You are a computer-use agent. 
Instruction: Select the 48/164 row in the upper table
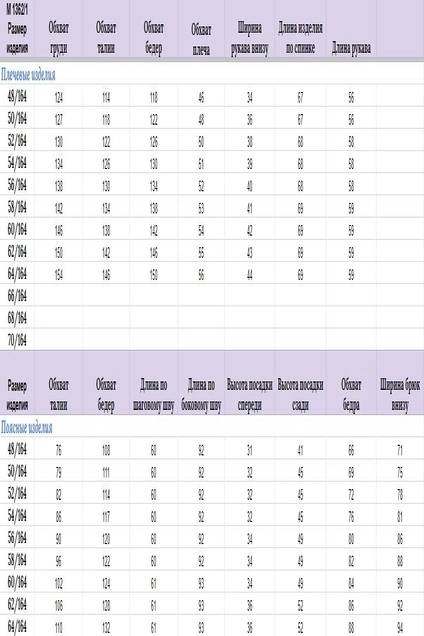tap(212, 97)
